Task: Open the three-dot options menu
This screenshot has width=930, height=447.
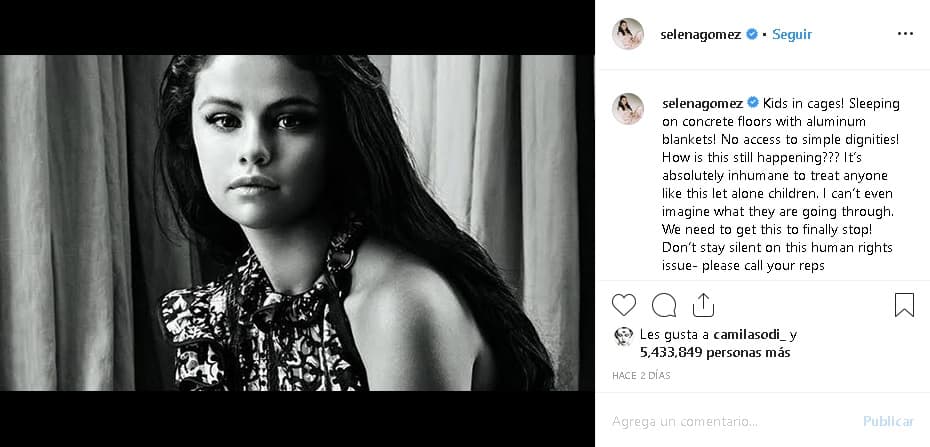Action: coord(905,34)
